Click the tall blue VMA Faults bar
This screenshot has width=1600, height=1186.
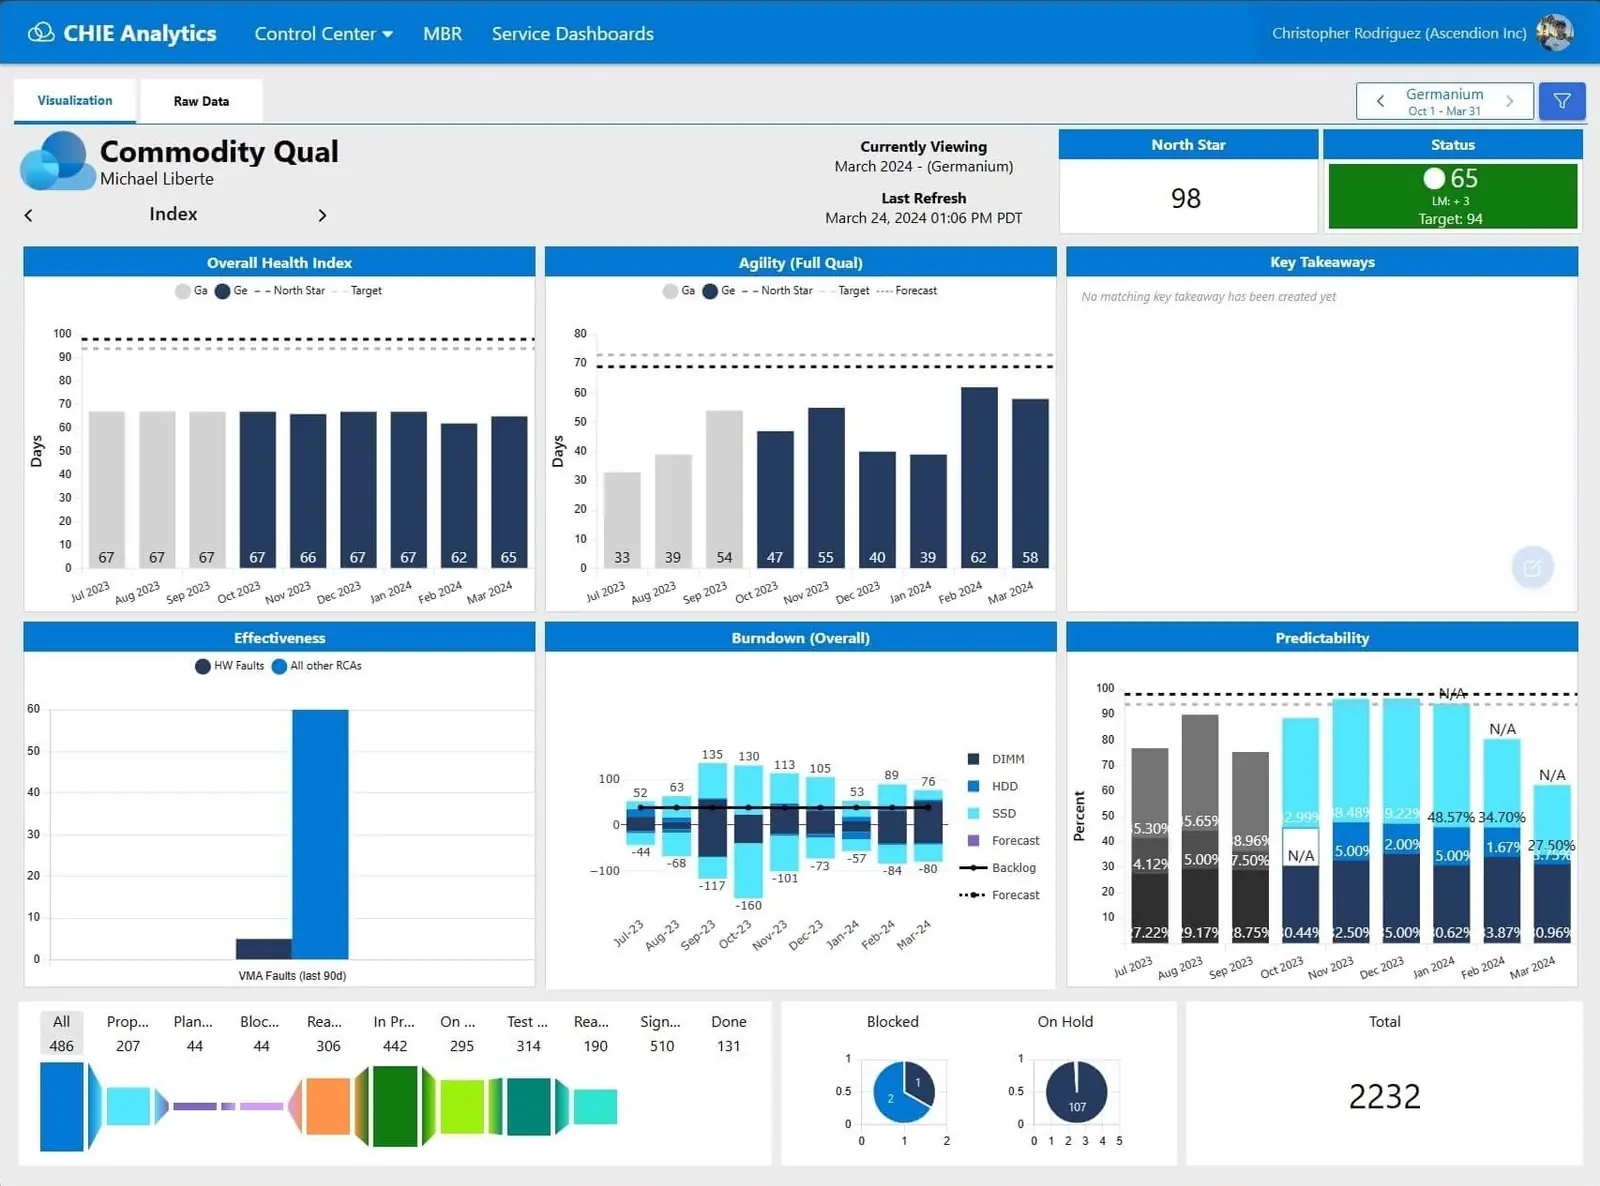tap(320, 834)
